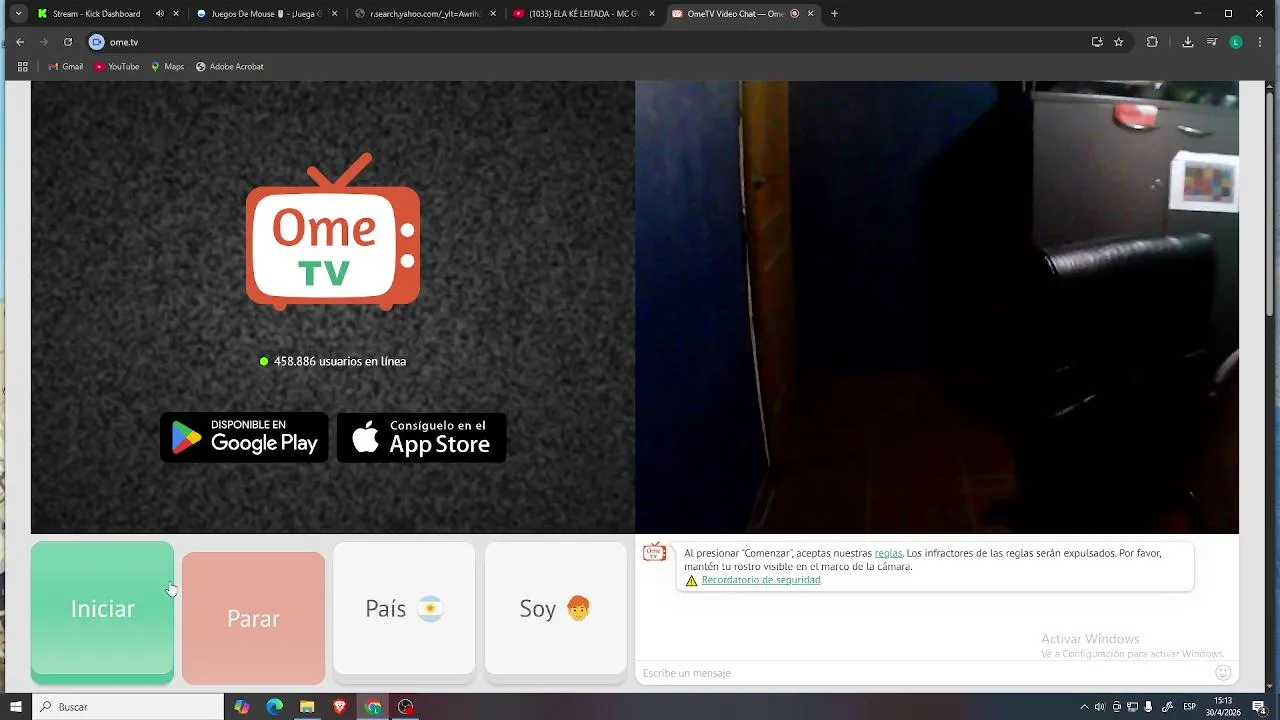The image size is (1280, 720).
Task: Close the Yahoo search tab
Action: pyautogui.click(x=494, y=14)
